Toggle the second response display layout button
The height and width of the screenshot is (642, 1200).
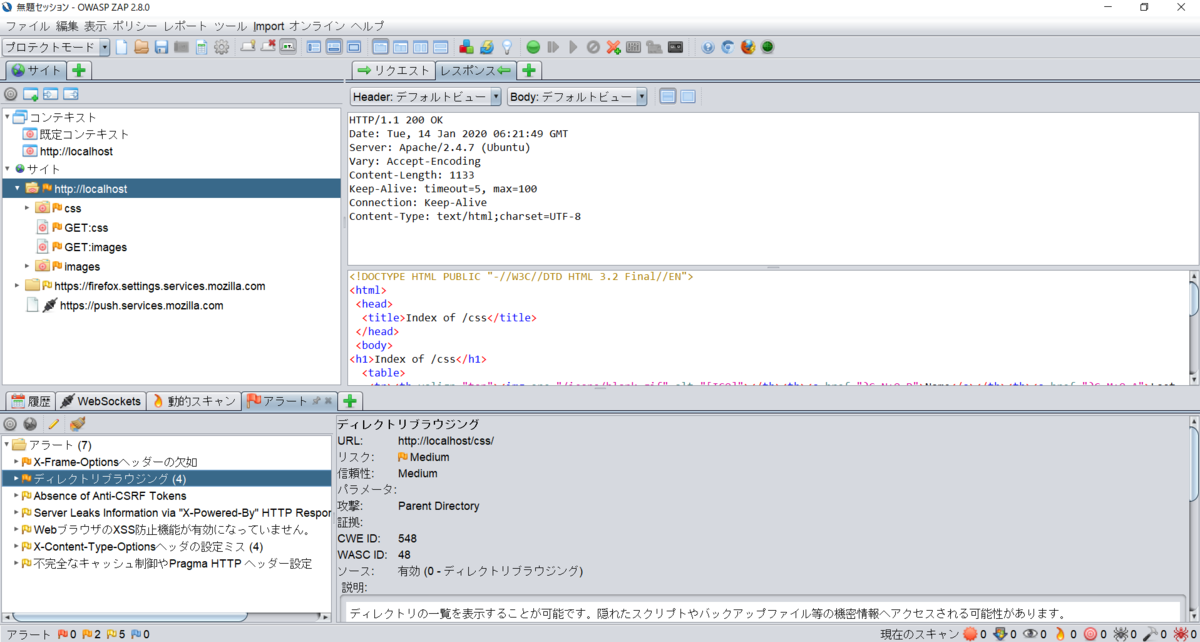[688, 97]
